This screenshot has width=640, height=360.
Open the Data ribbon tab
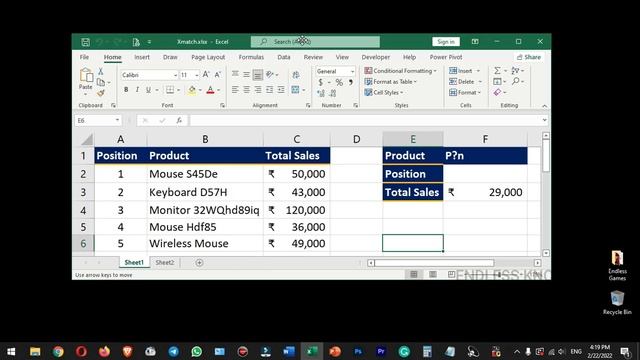coord(284,57)
